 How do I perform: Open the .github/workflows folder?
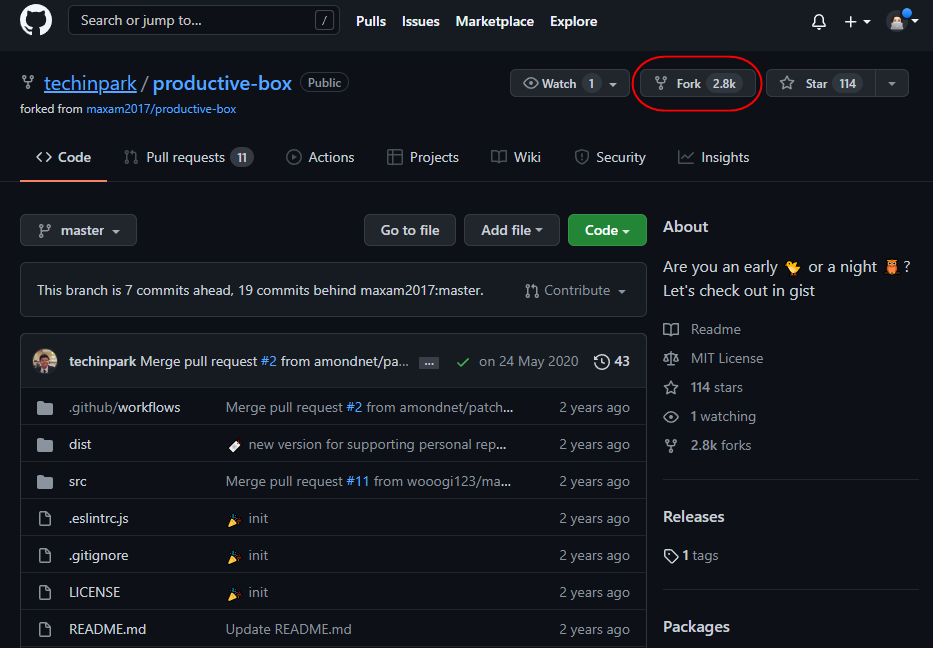(124, 408)
